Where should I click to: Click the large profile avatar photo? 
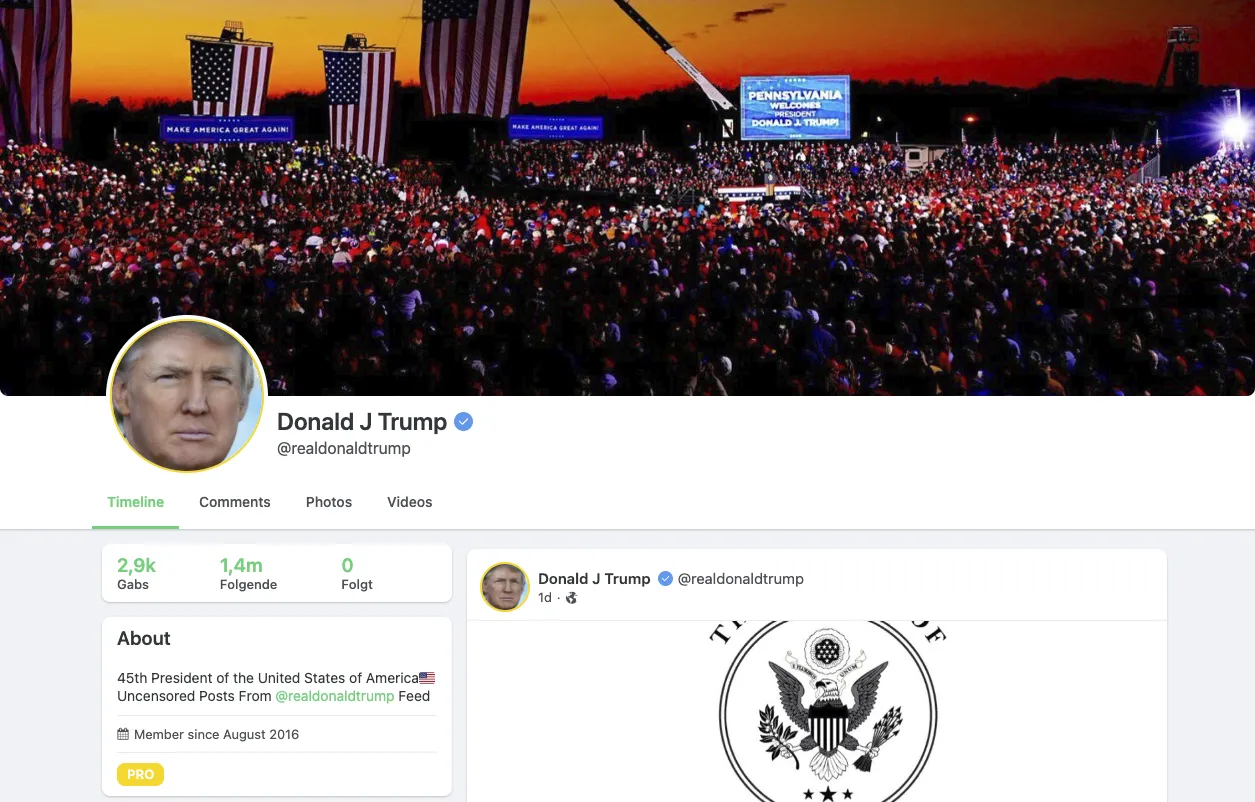click(x=187, y=395)
